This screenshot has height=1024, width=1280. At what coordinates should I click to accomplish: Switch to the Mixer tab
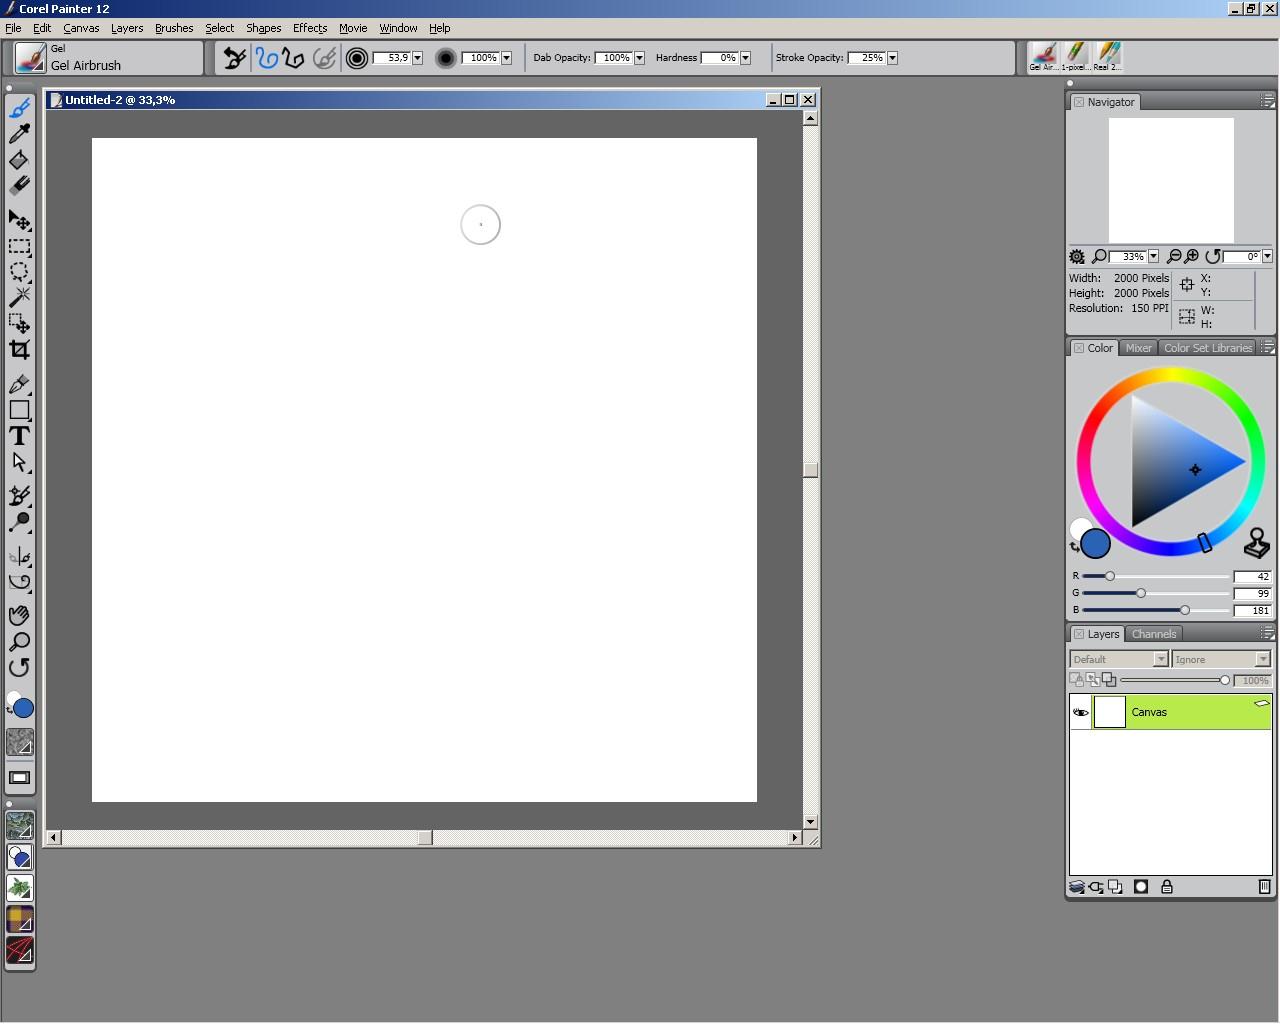coord(1138,348)
